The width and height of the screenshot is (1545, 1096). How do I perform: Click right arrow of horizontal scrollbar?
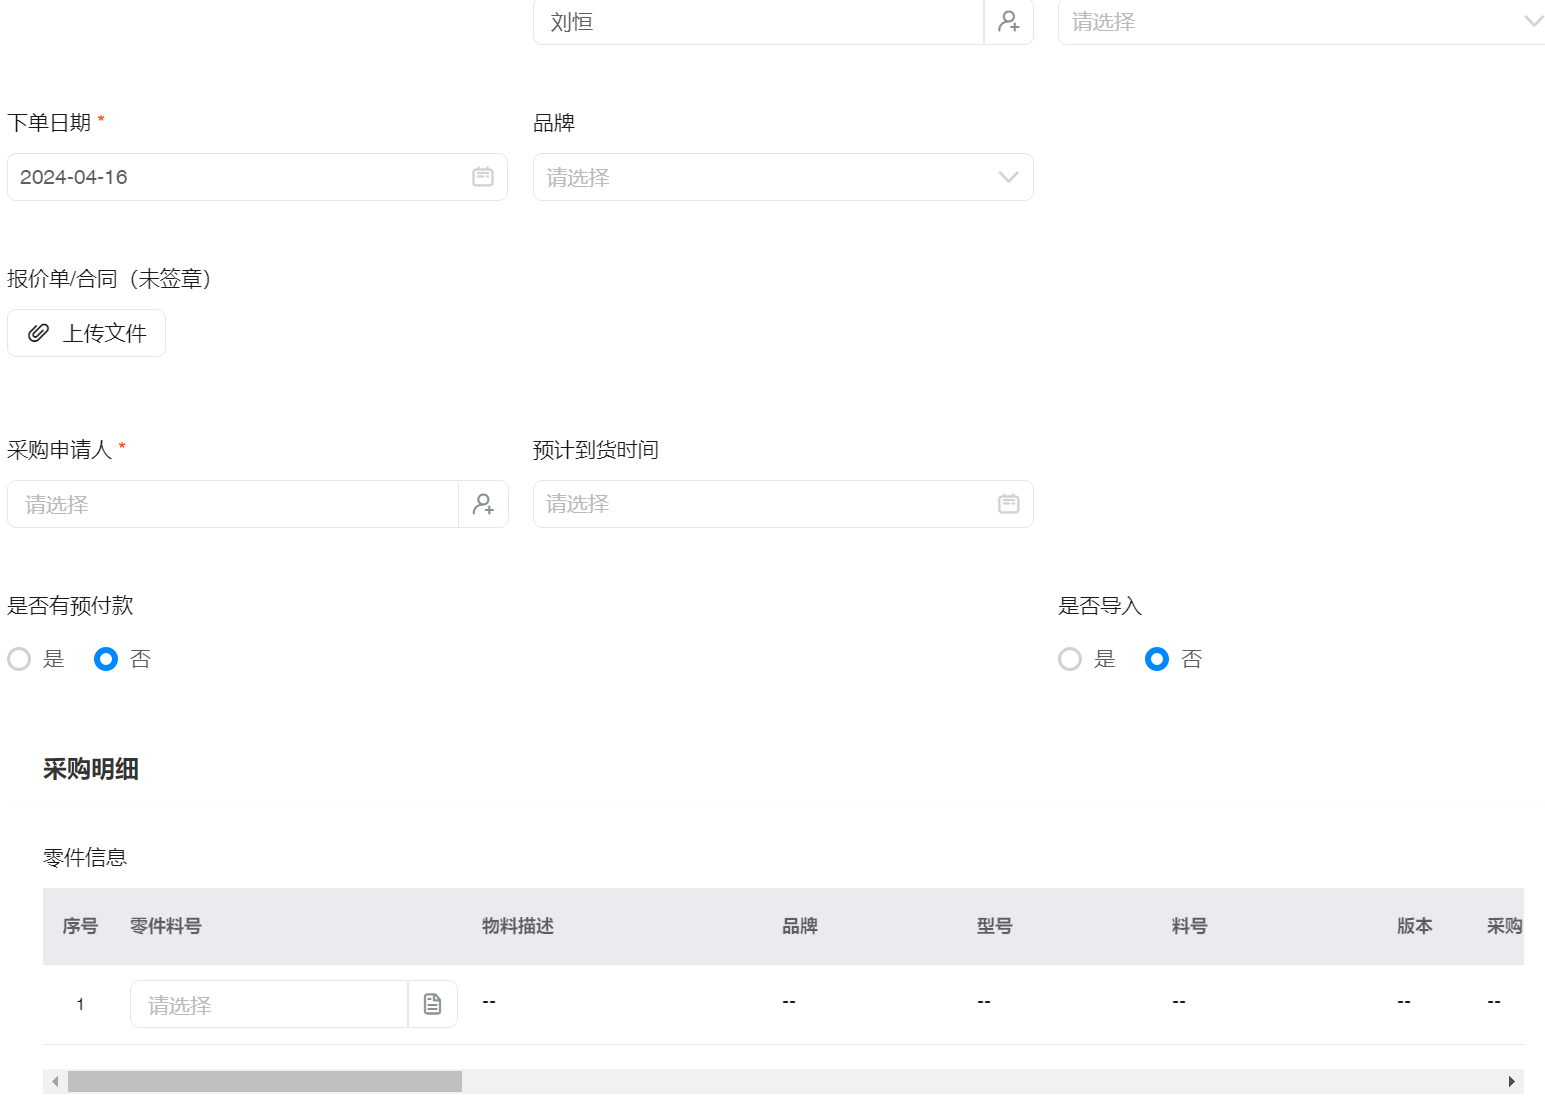point(1512,1081)
